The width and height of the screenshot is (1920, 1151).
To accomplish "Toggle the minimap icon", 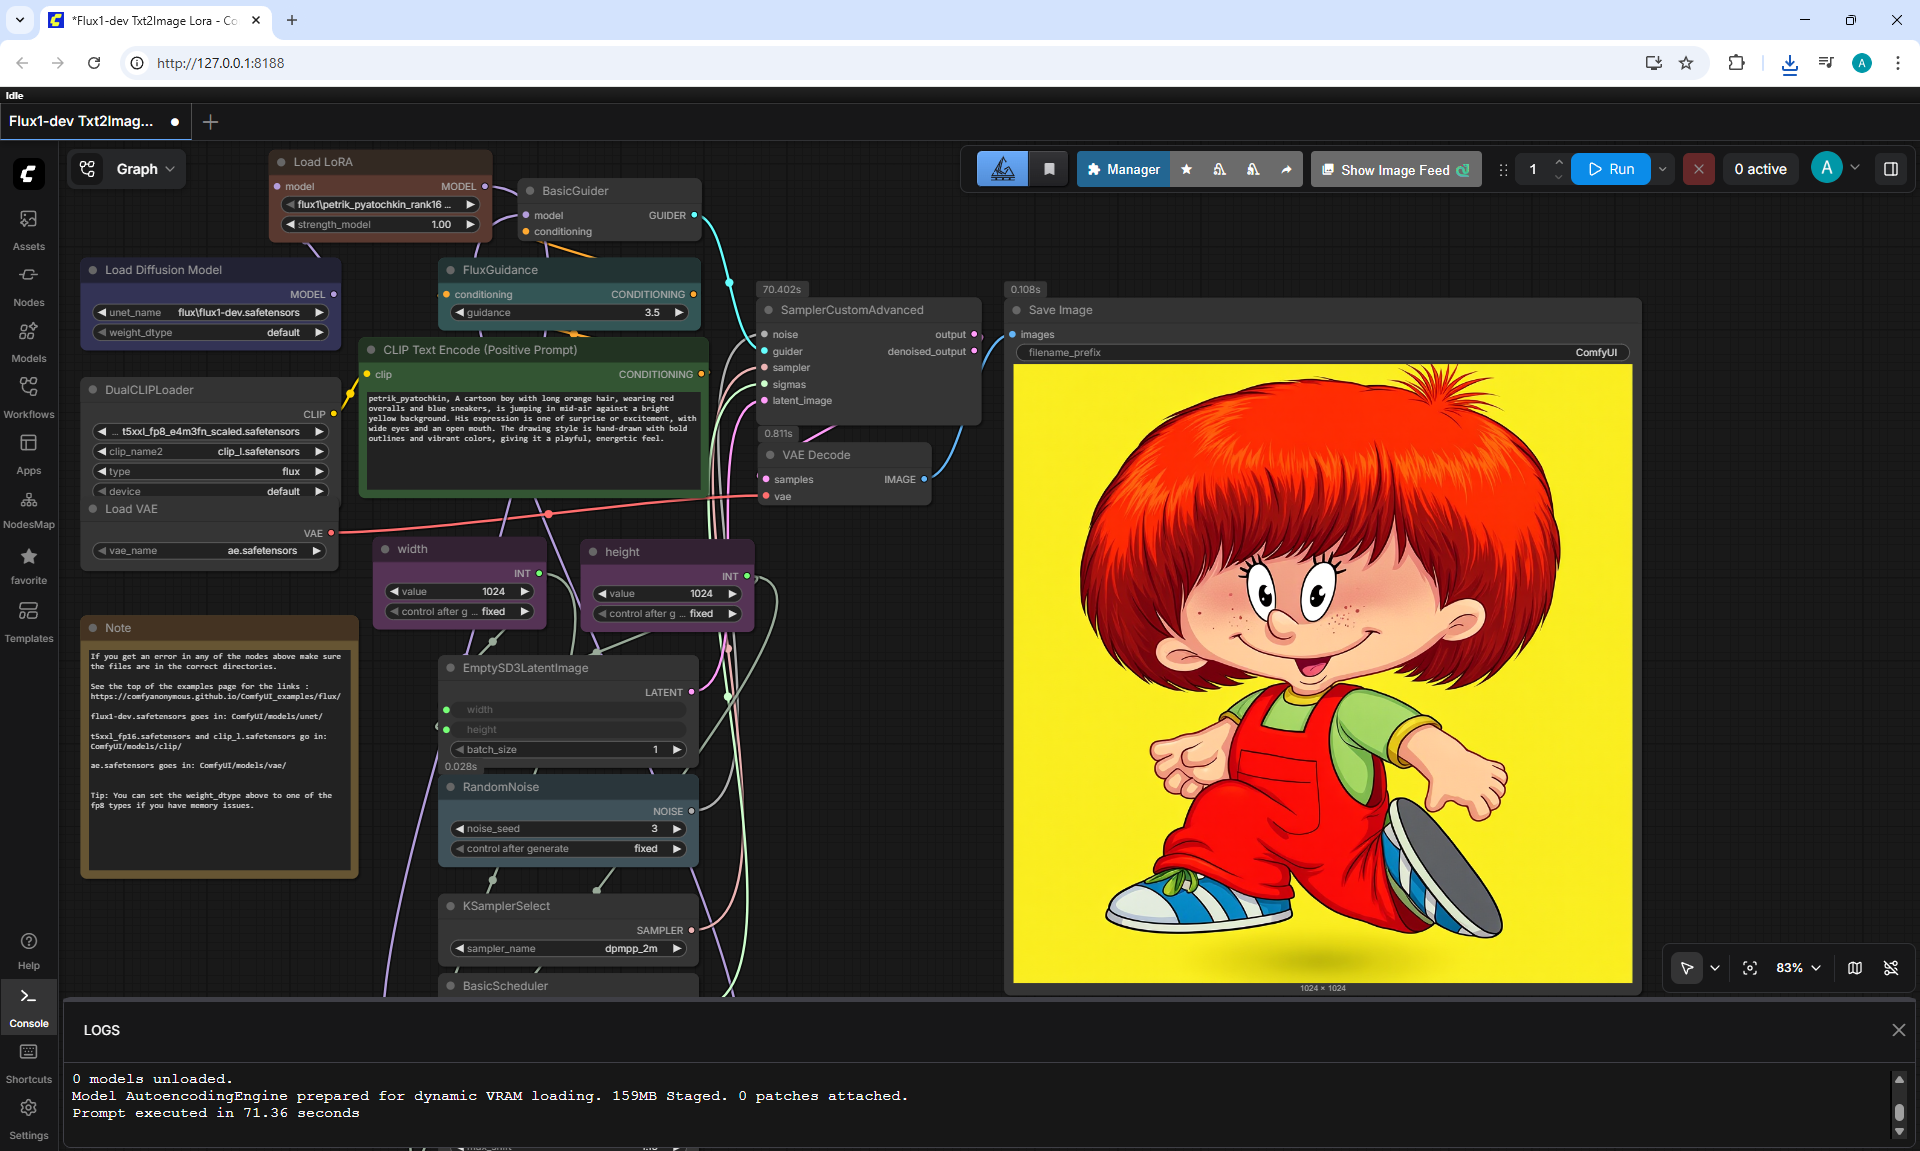I will [1855, 968].
